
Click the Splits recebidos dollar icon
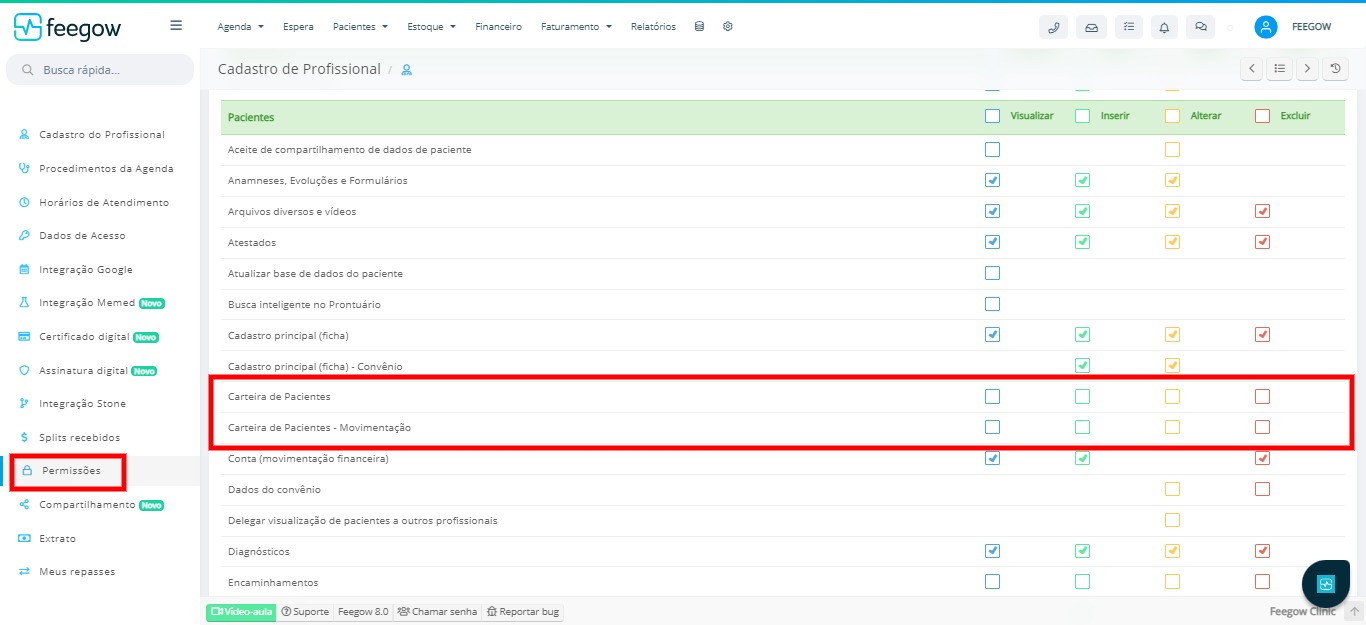(x=25, y=437)
